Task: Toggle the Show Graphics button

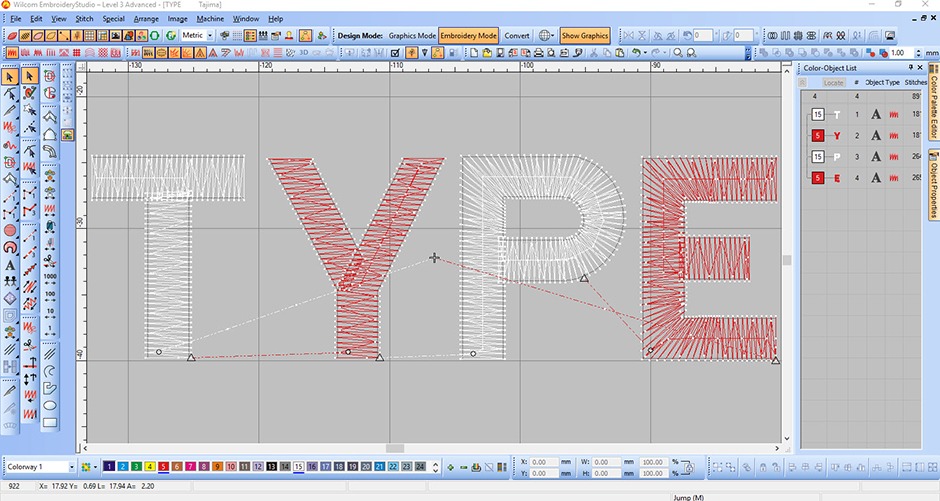Action: [x=585, y=35]
